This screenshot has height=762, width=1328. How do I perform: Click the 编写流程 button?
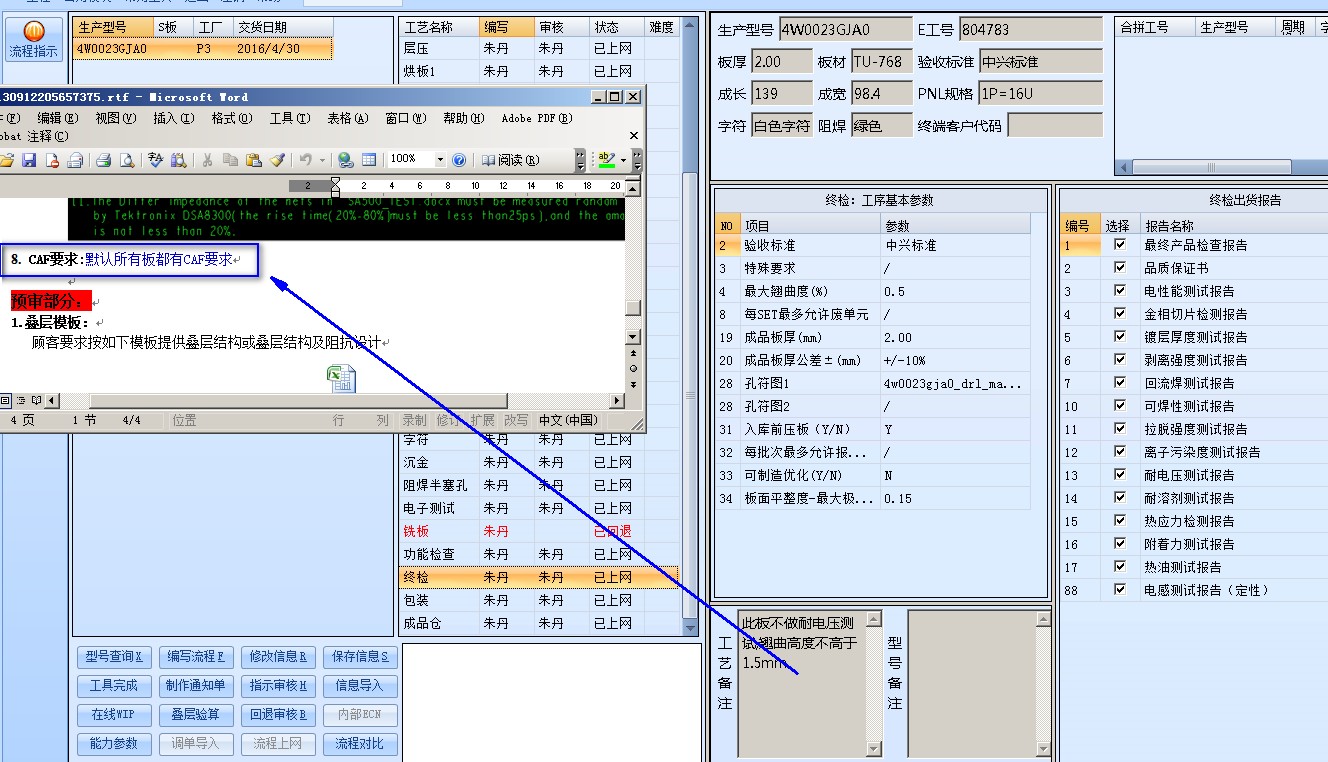coord(197,657)
